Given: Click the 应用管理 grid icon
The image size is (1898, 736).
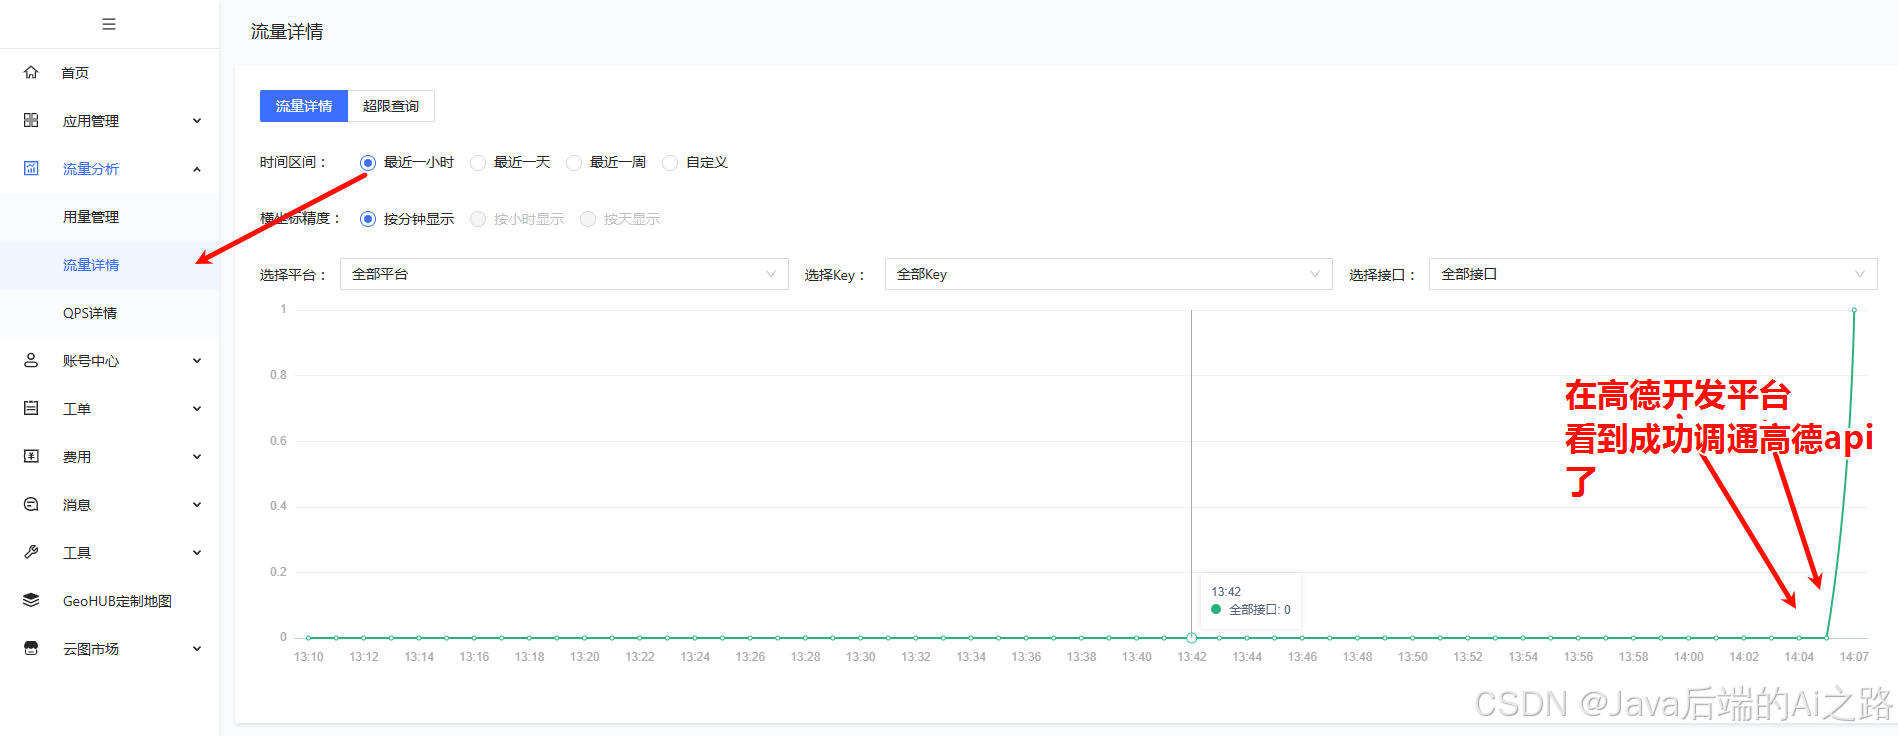Looking at the screenshot, I should point(31,120).
